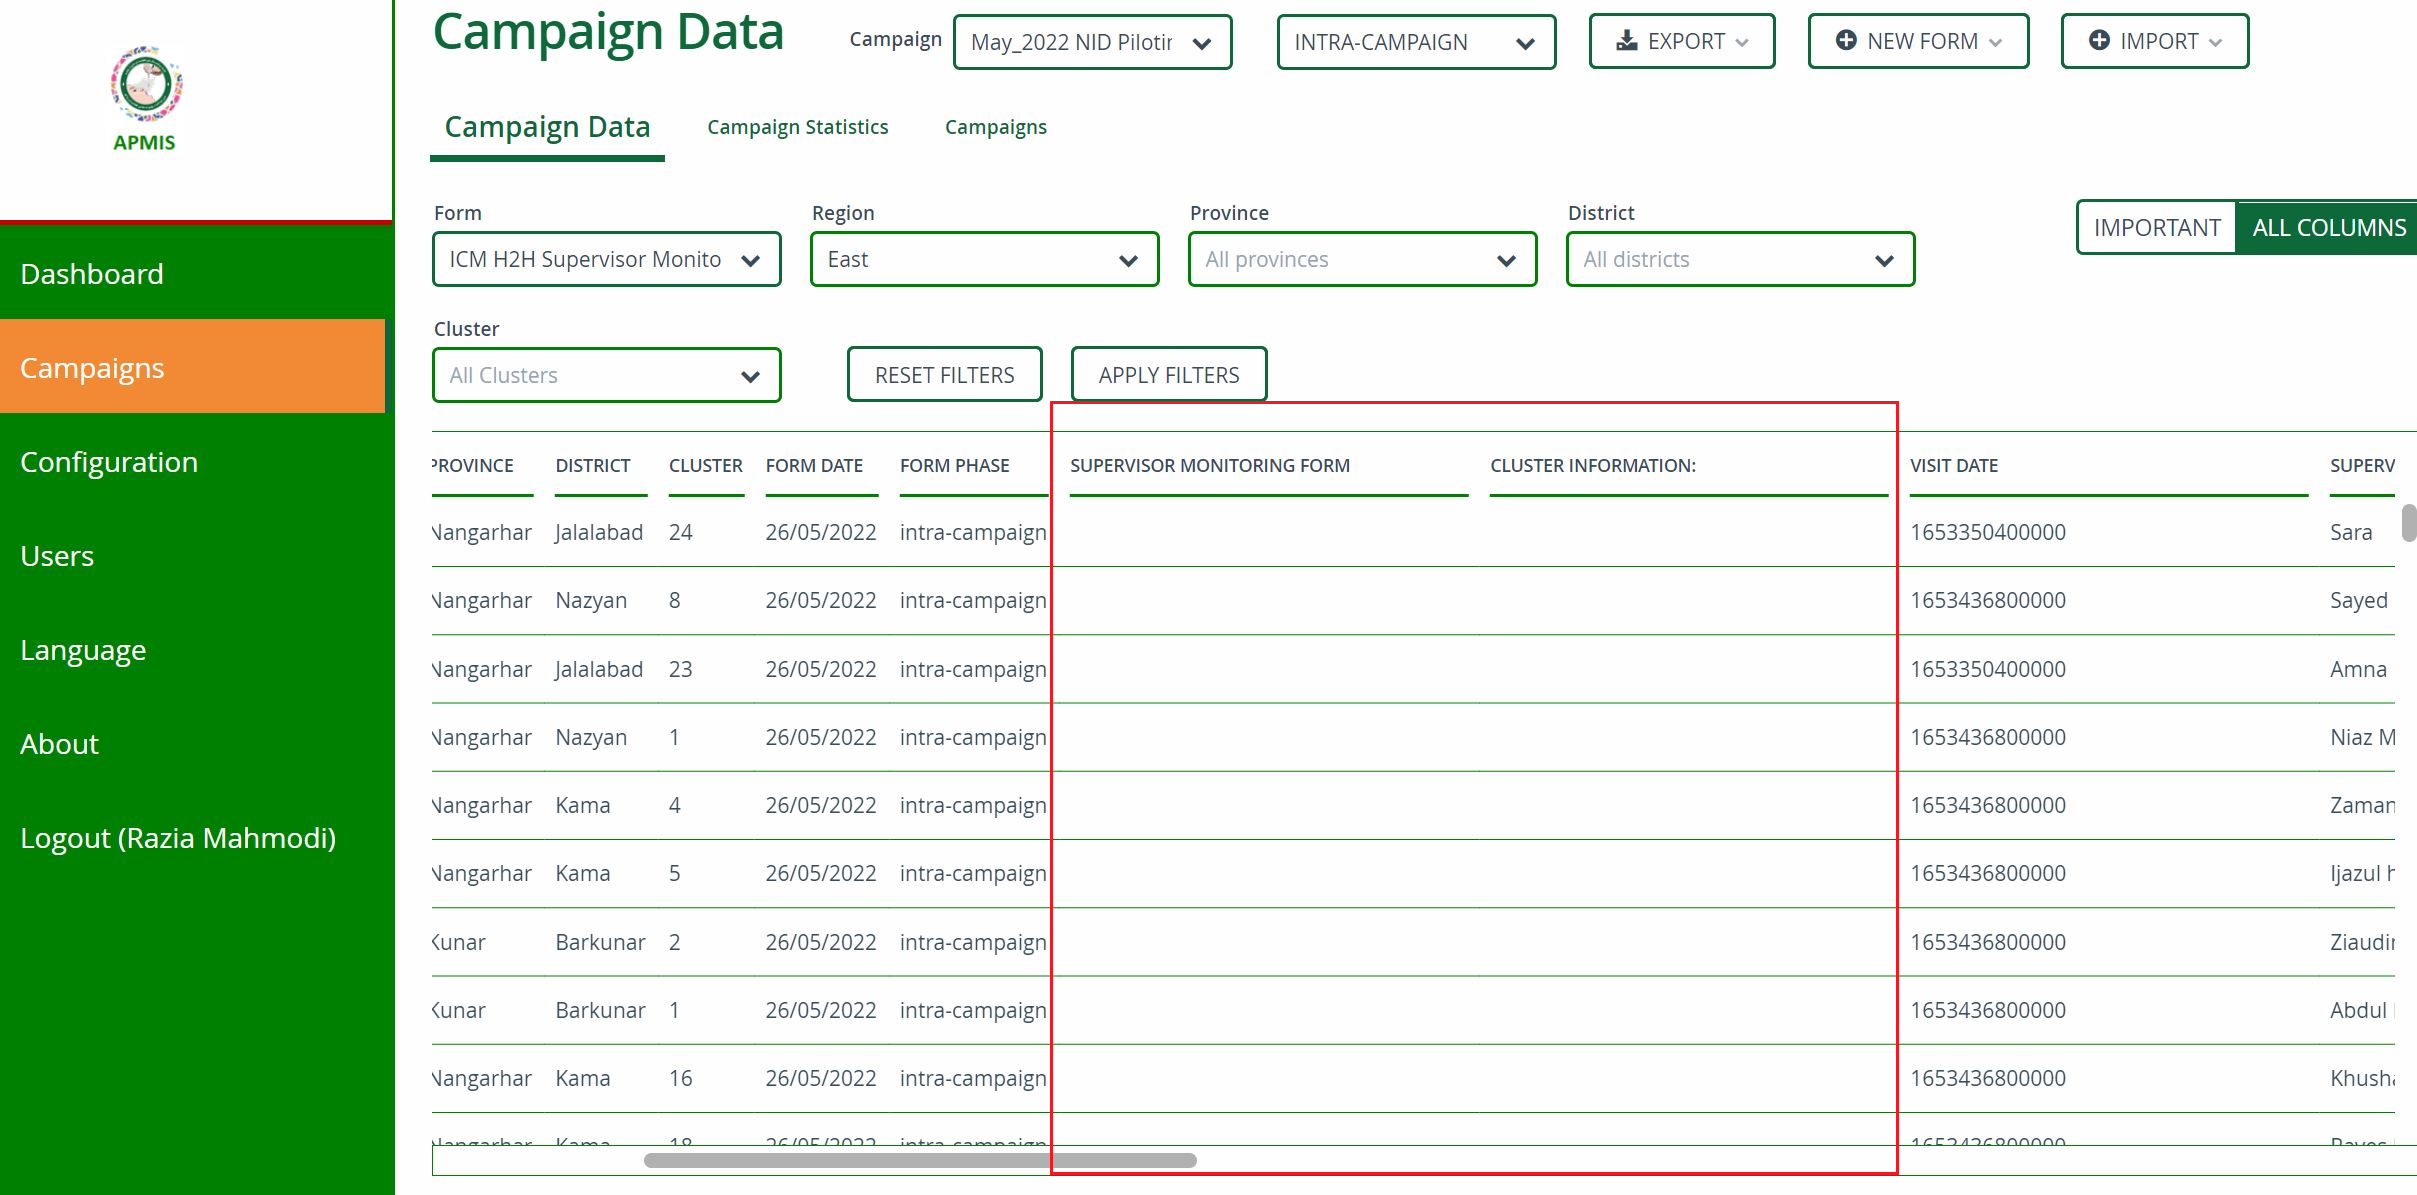The height and width of the screenshot is (1195, 2417).
Task: Open the Campaigns tab
Action: (x=995, y=127)
